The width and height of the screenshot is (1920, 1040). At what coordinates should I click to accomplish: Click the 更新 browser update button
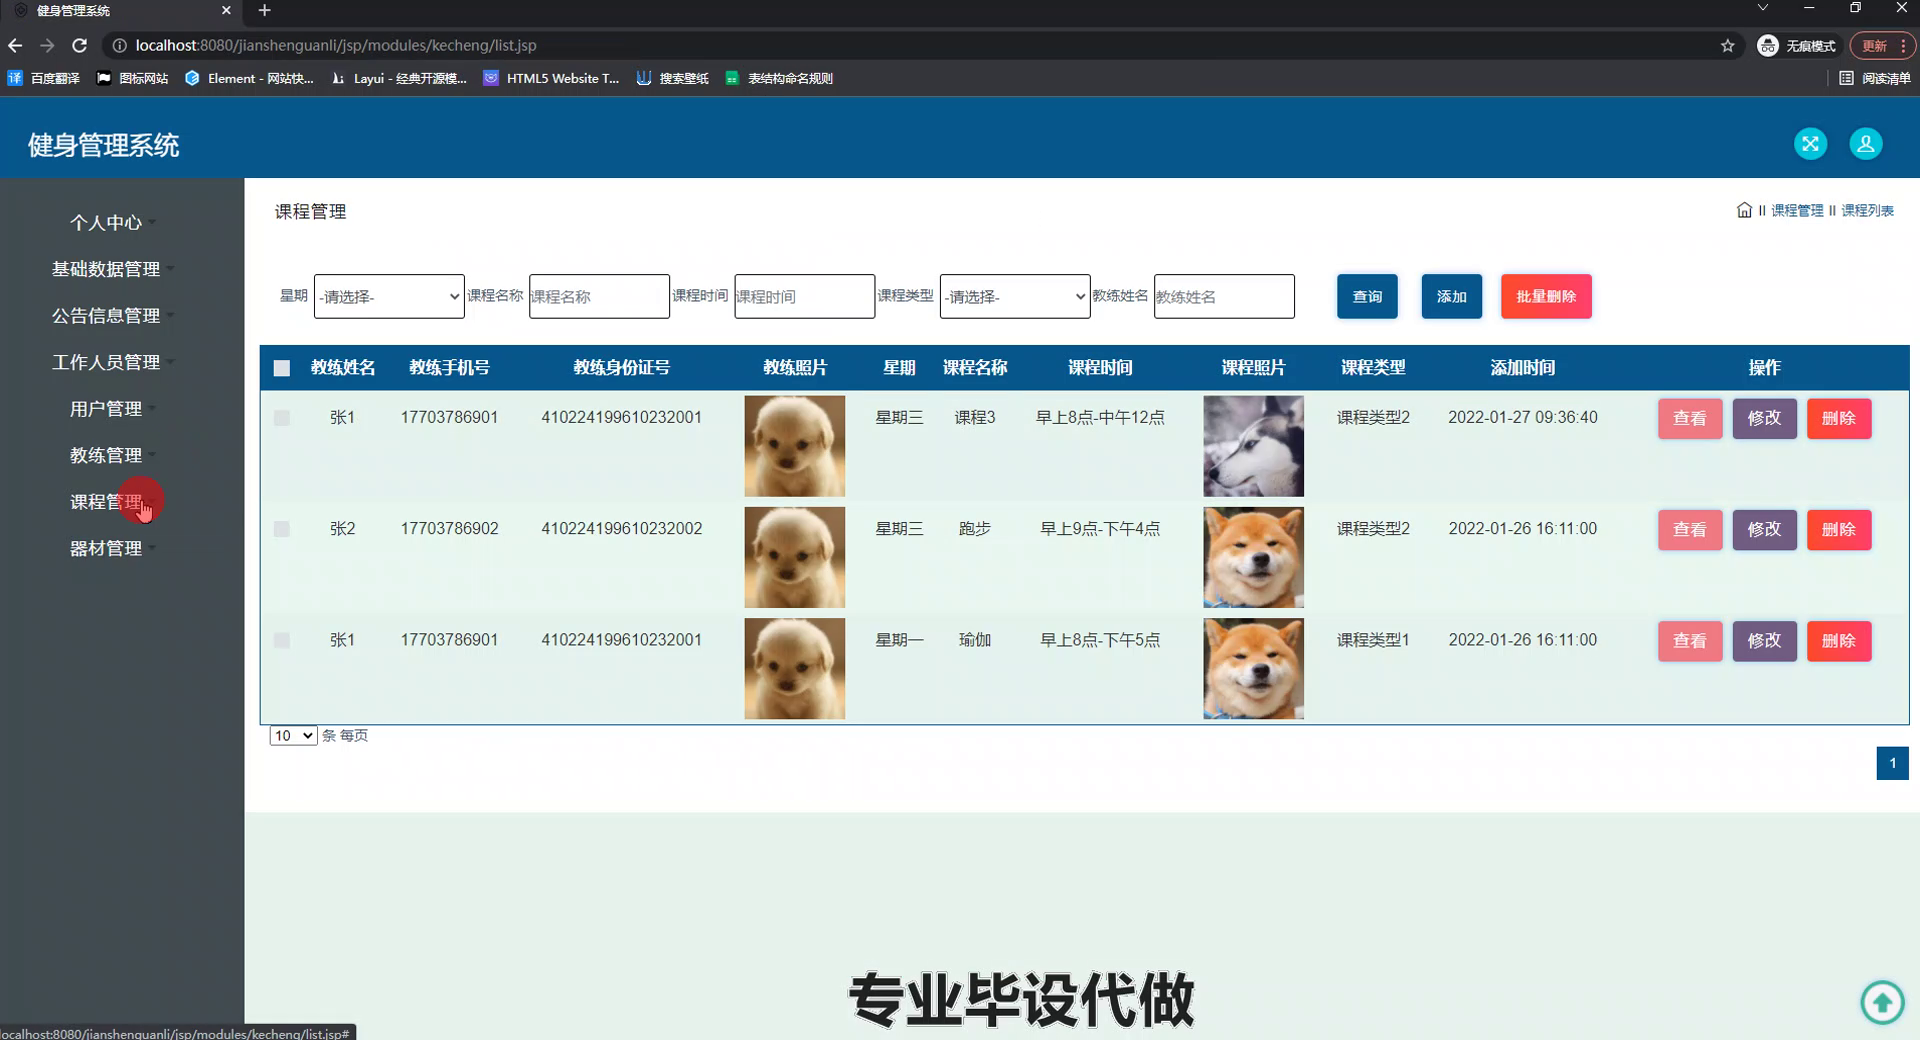pyautogui.click(x=1881, y=46)
